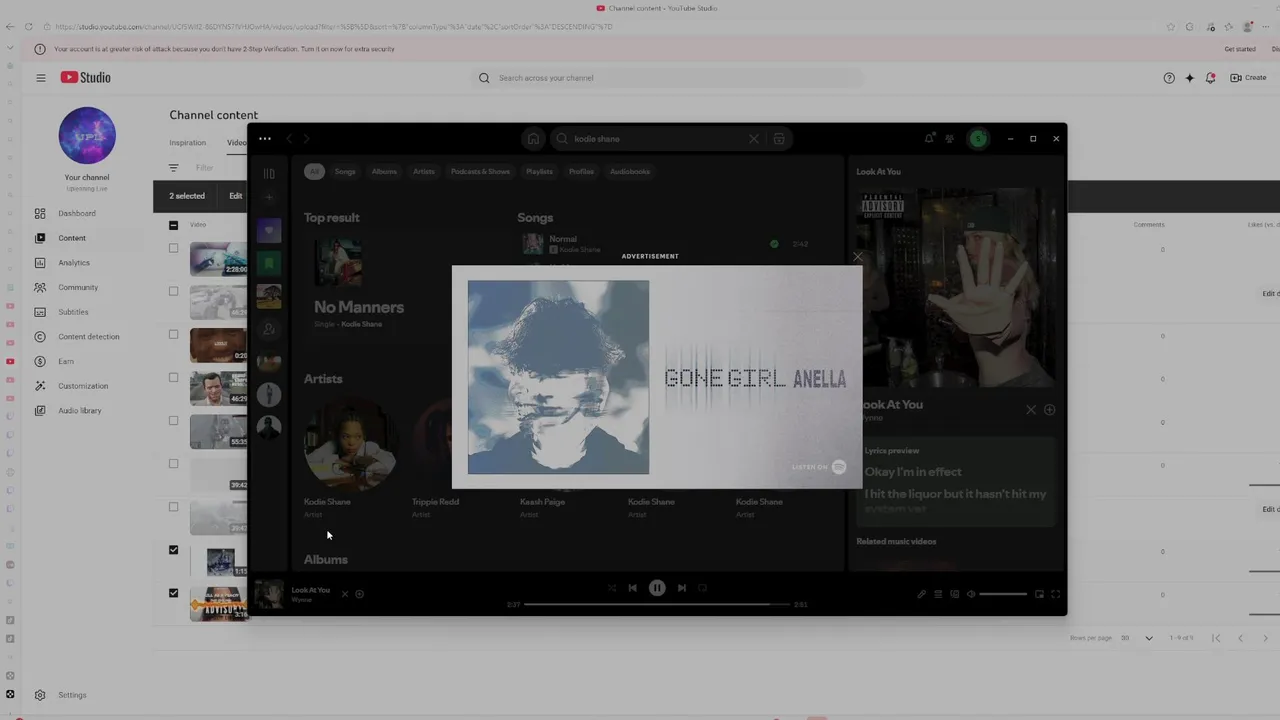
Task: Select the Audiobooks filter chip
Action: tap(630, 171)
